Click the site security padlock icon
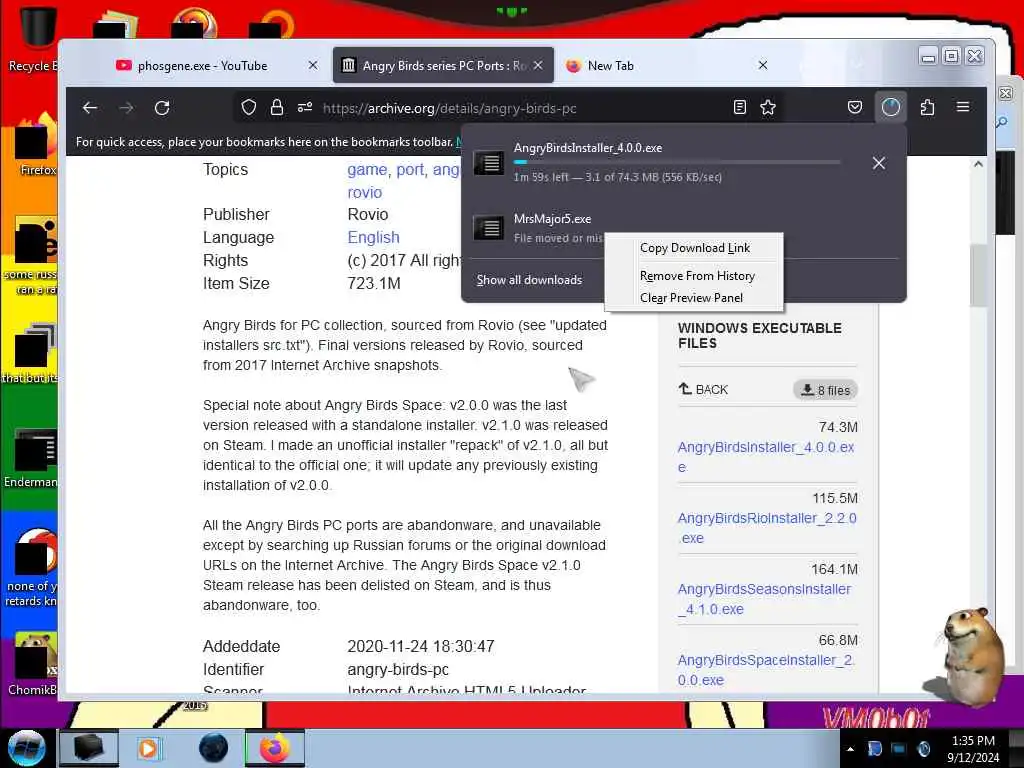The width and height of the screenshot is (1024, 768). [277, 107]
